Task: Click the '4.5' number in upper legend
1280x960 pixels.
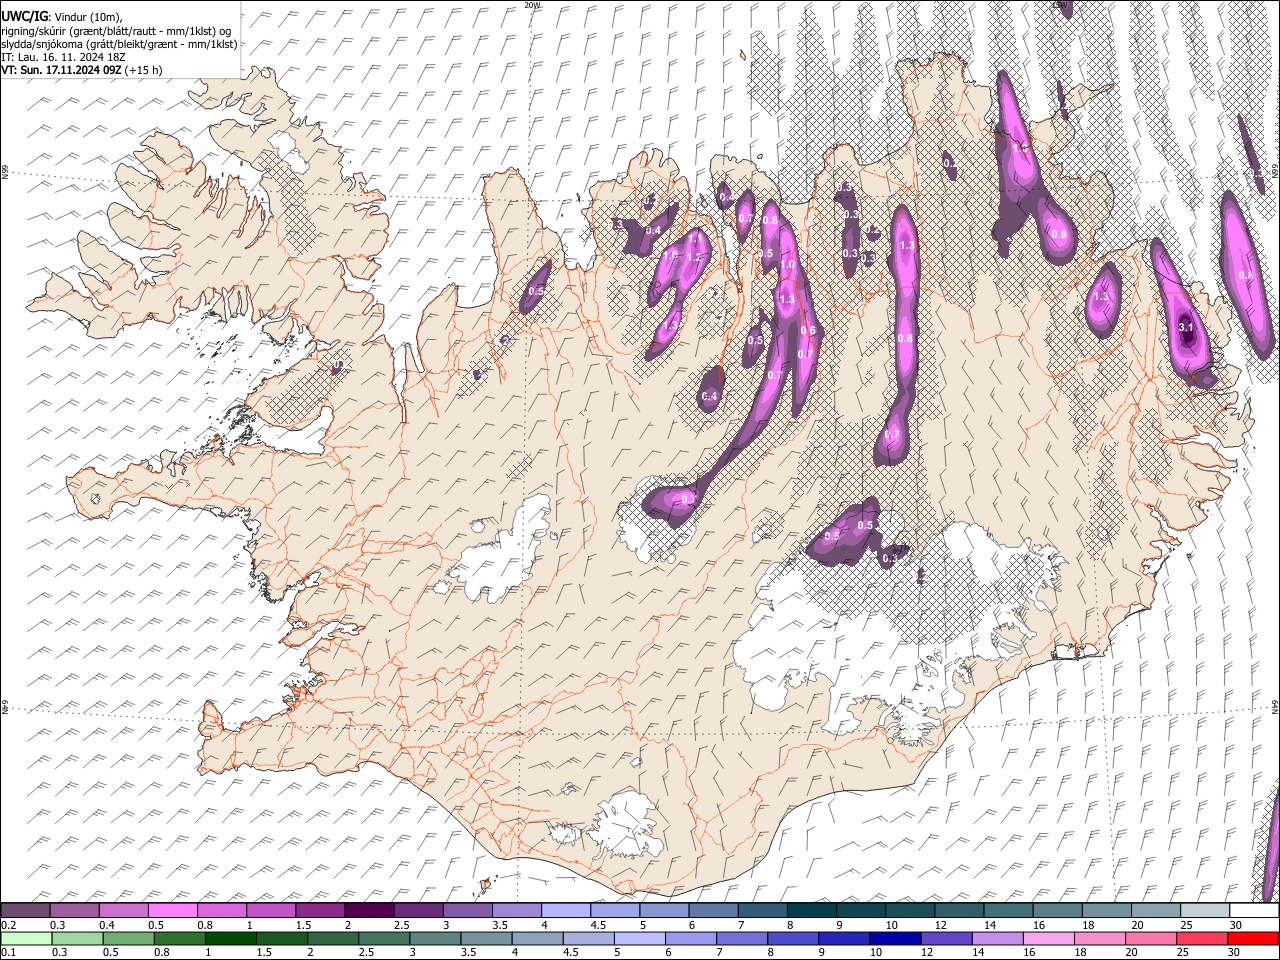Action: coord(597,925)
